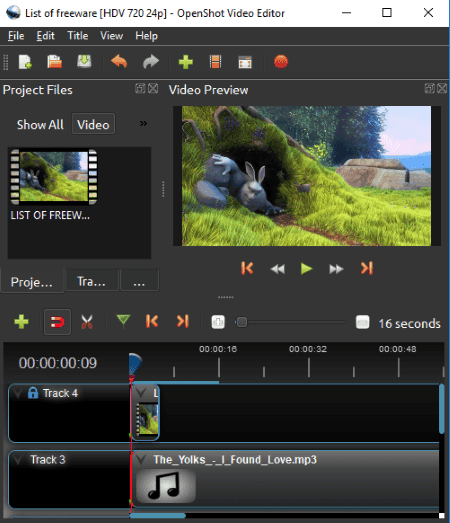Click the vertical timeline scrollbar
The width and height of the screenshot is (450, 523).
click(x=442, y=409)
